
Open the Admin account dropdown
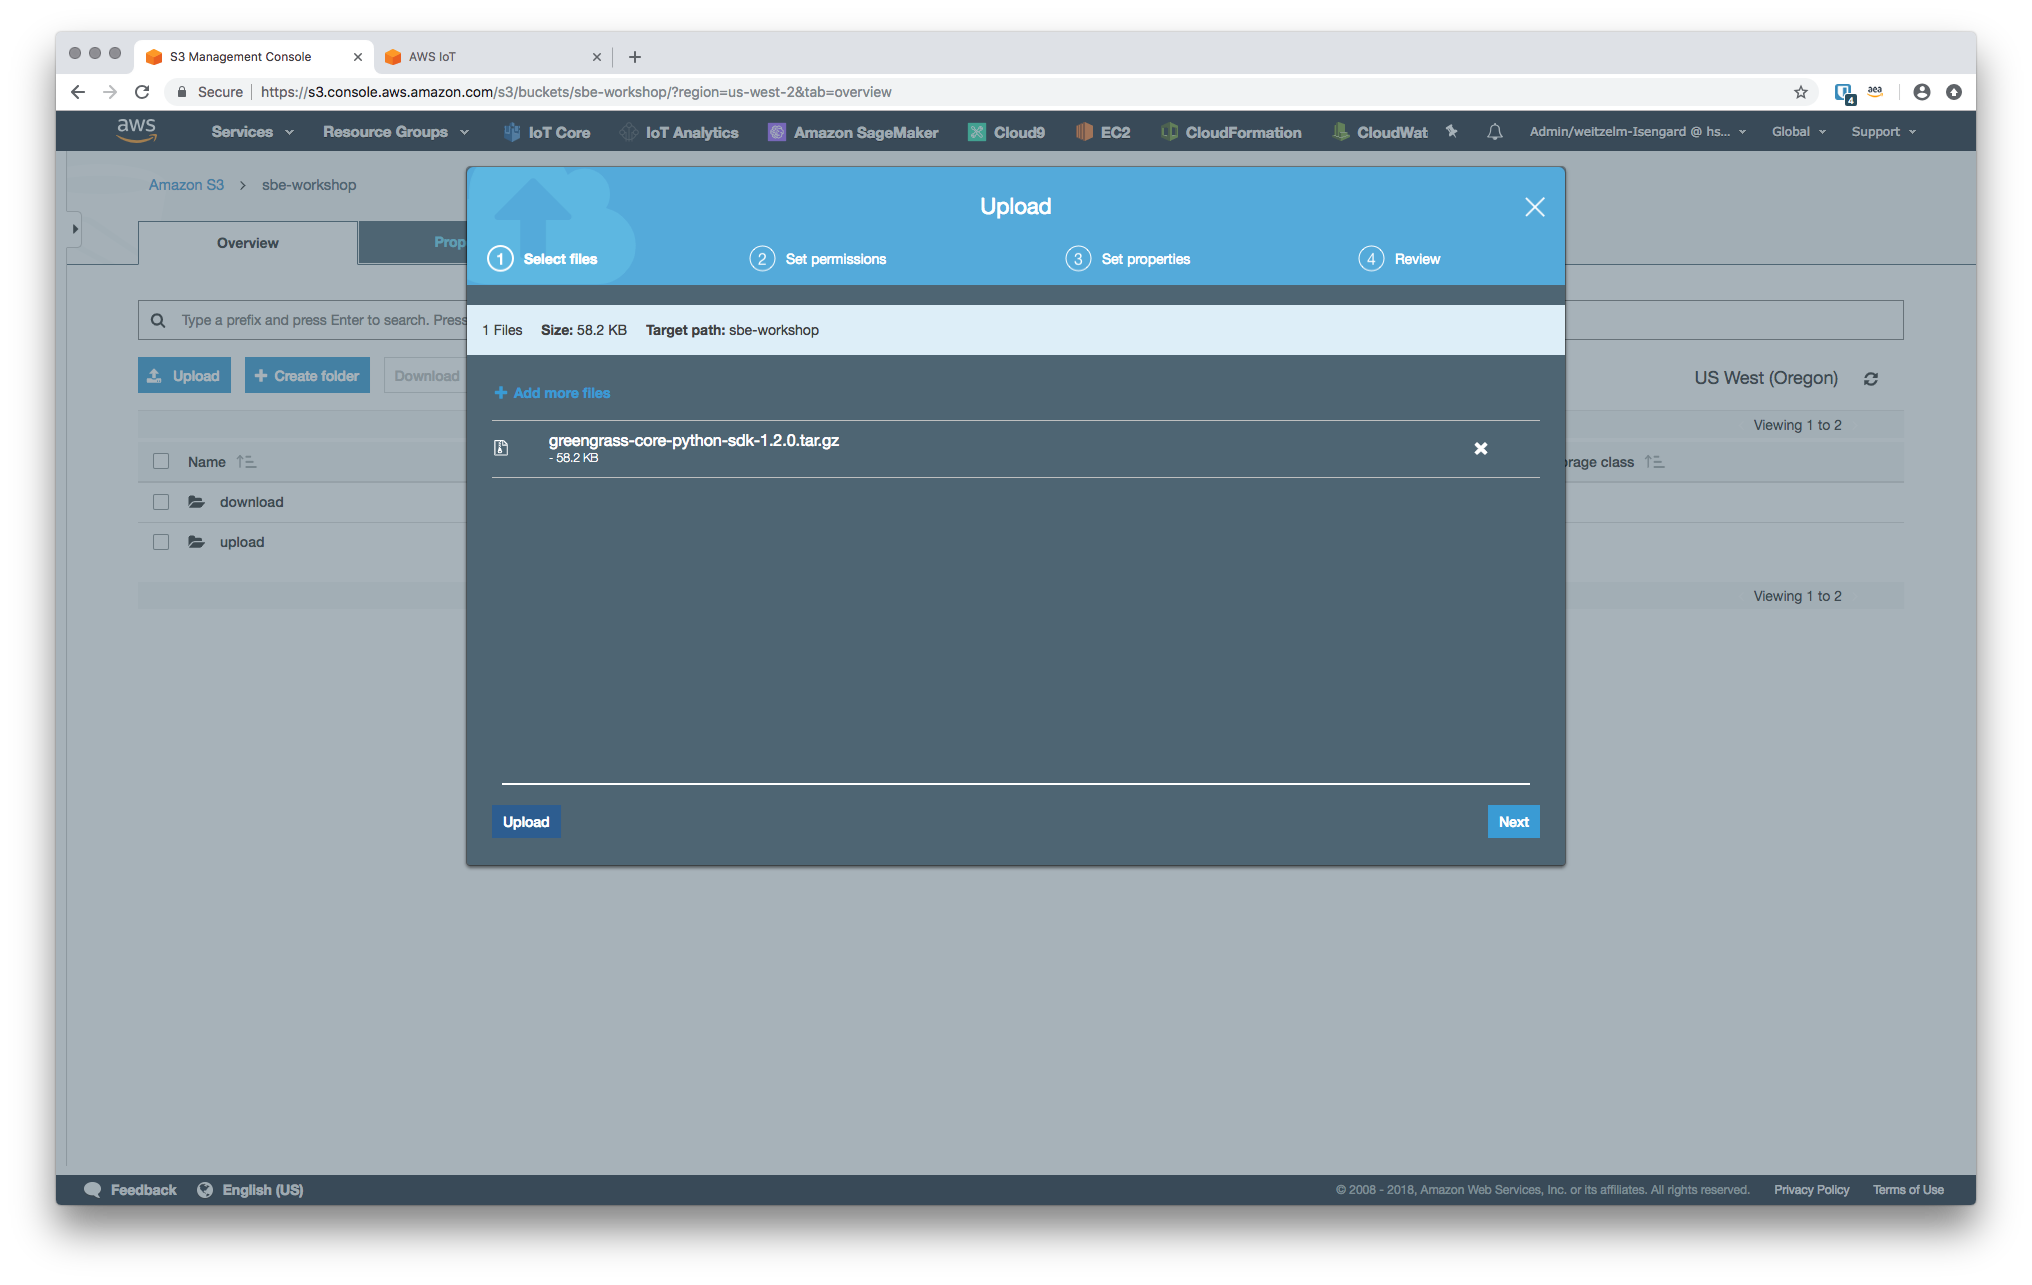(x=1638, y=132)
